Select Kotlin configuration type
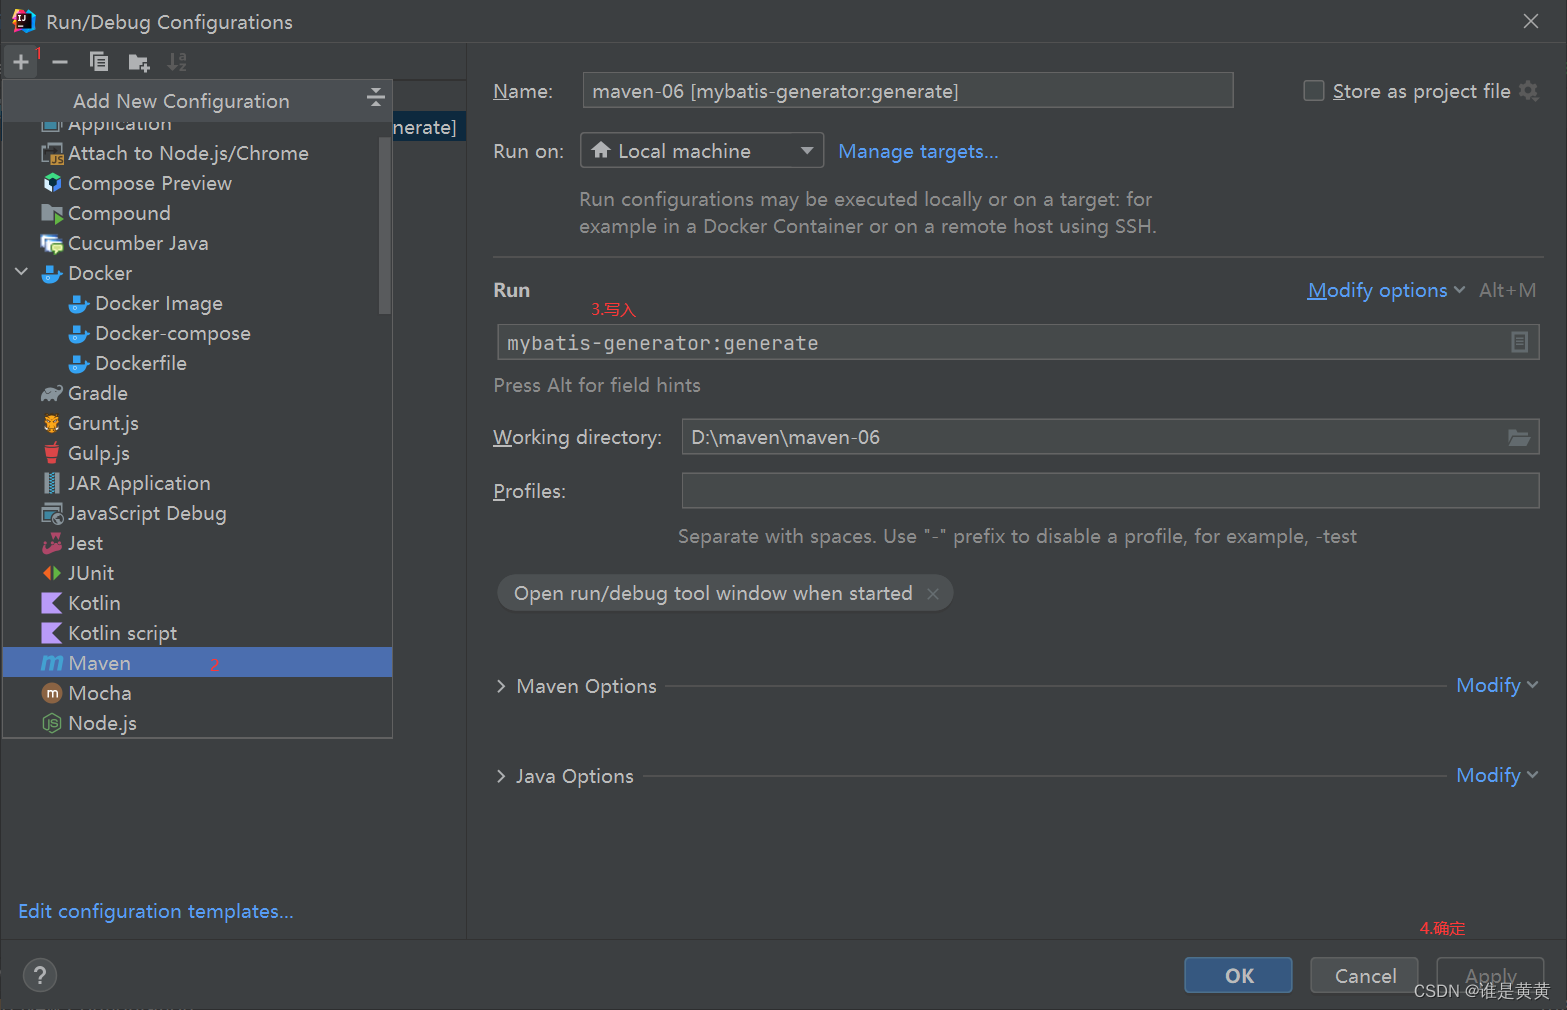This screenshot has height=1010, width=1567. coord(197,603)
